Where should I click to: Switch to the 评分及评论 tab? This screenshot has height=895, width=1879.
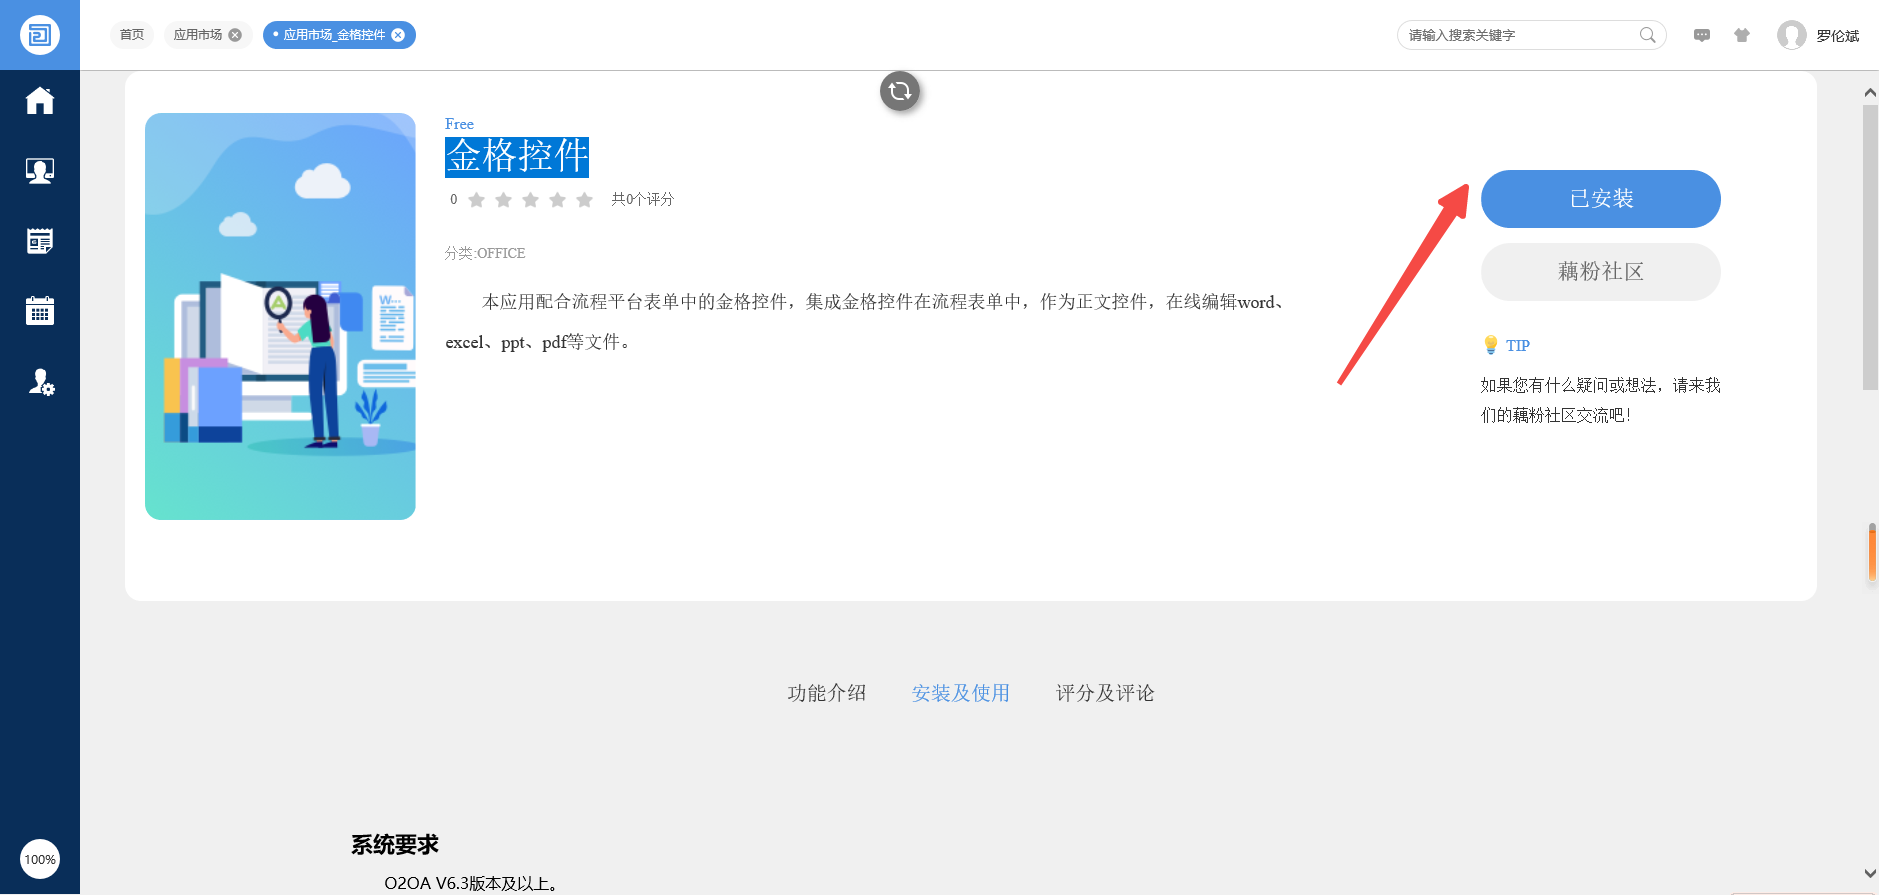tap(1105, 693)
